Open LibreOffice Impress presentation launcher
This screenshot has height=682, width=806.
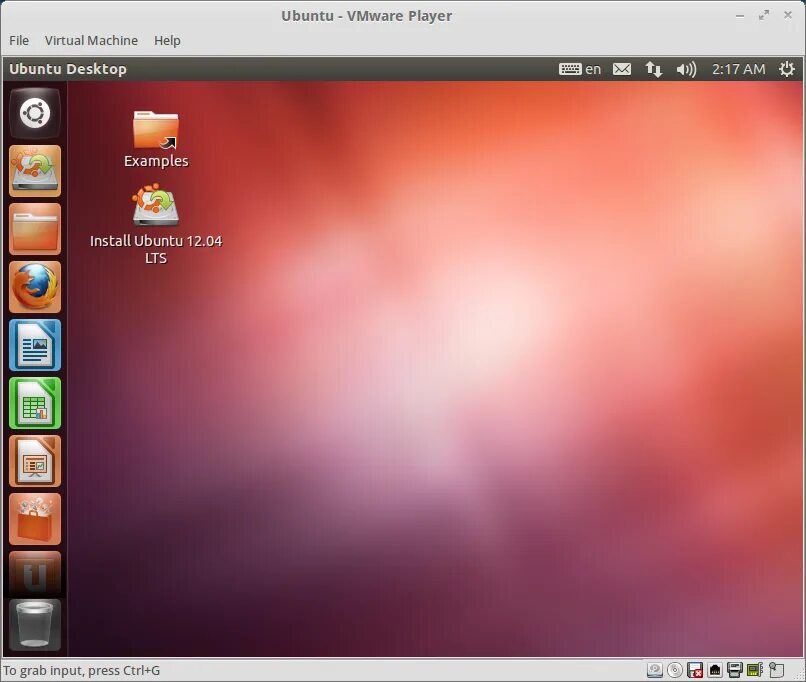pos(35,461)
